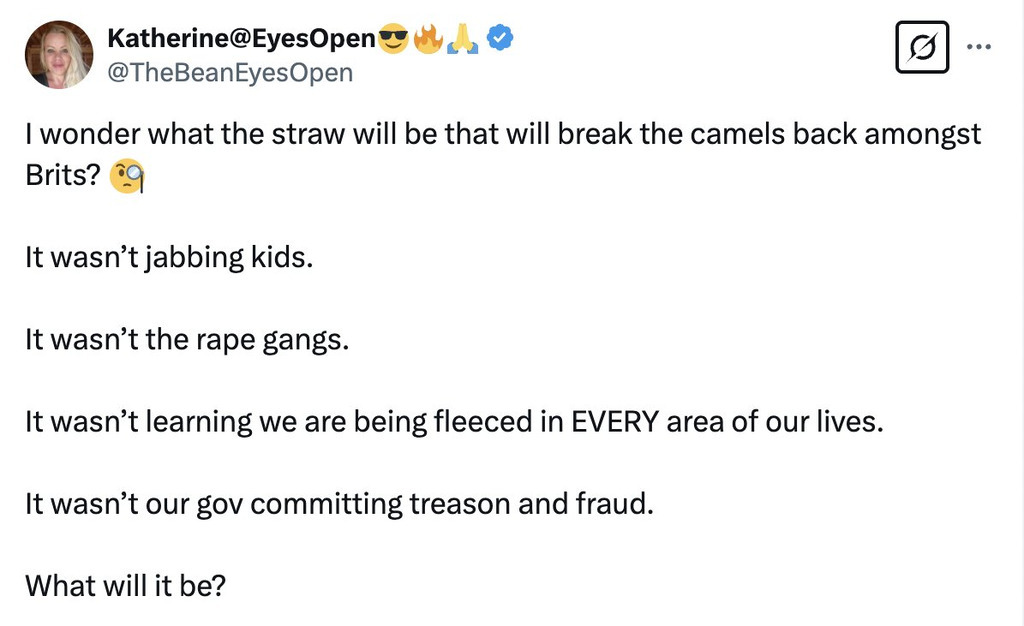Open the Grok explain-post icon

(922, 47)
